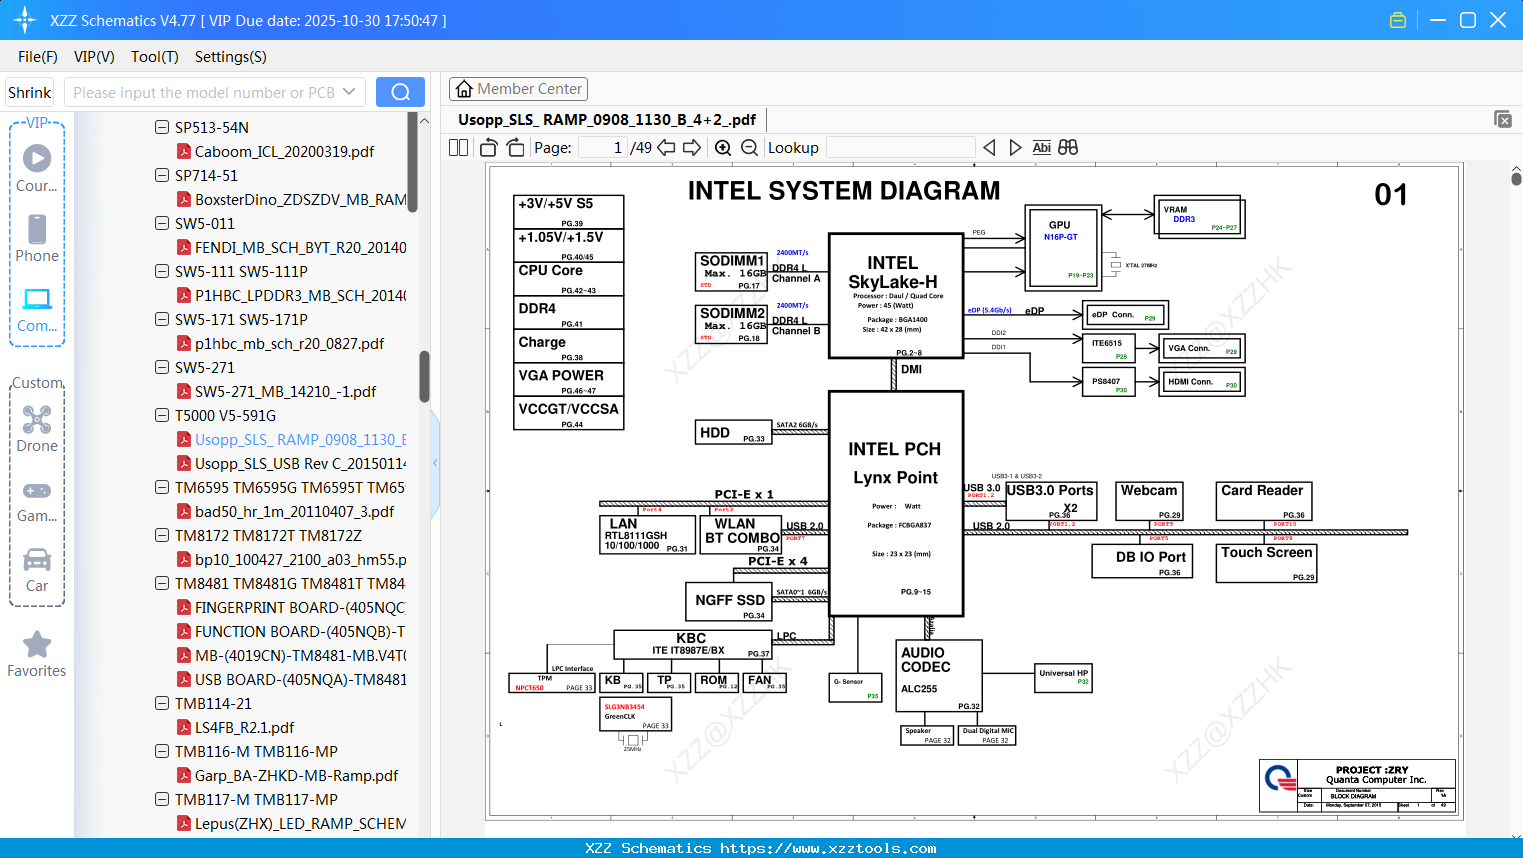Collapse the TM8481 folder node
The image size is (1523, 858).
pyautogui.click(x=162, y=583)
